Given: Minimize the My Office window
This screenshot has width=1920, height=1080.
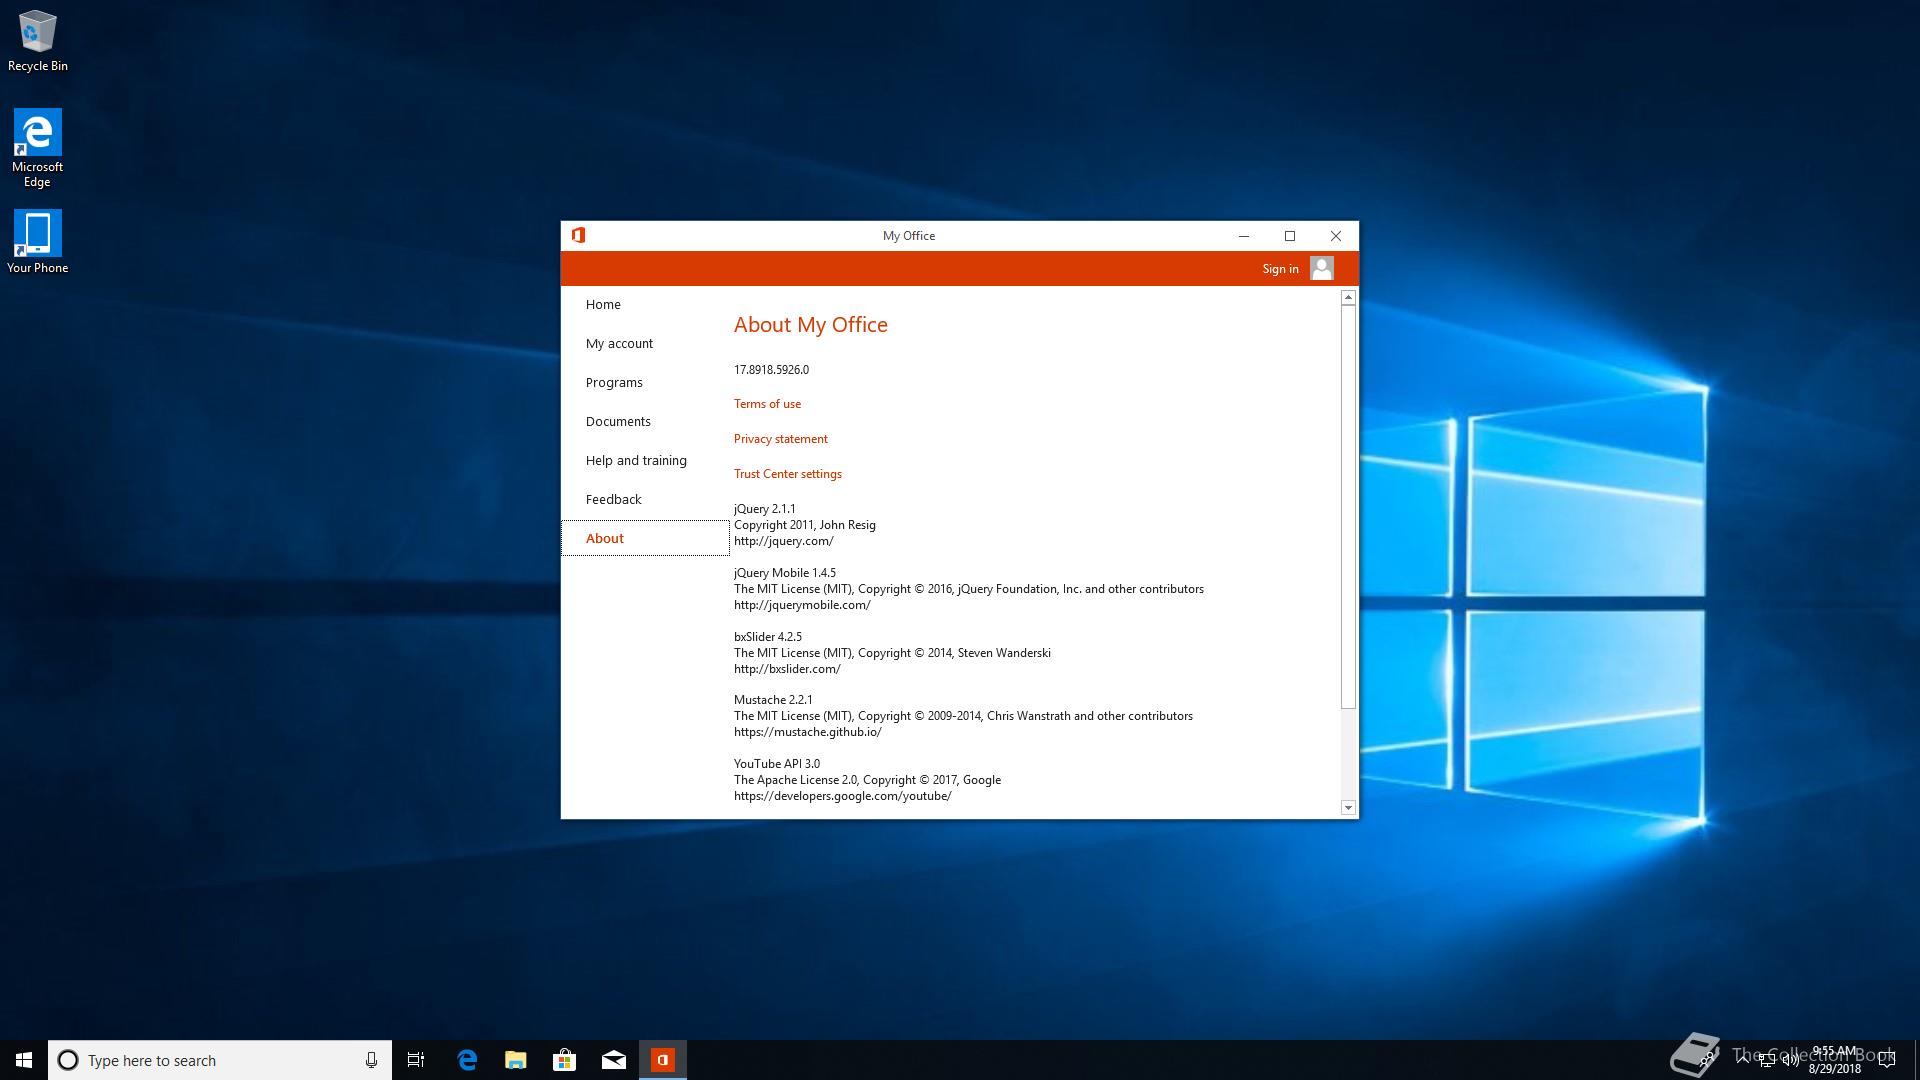Looking at the screenshot, I should point(1244,236).
